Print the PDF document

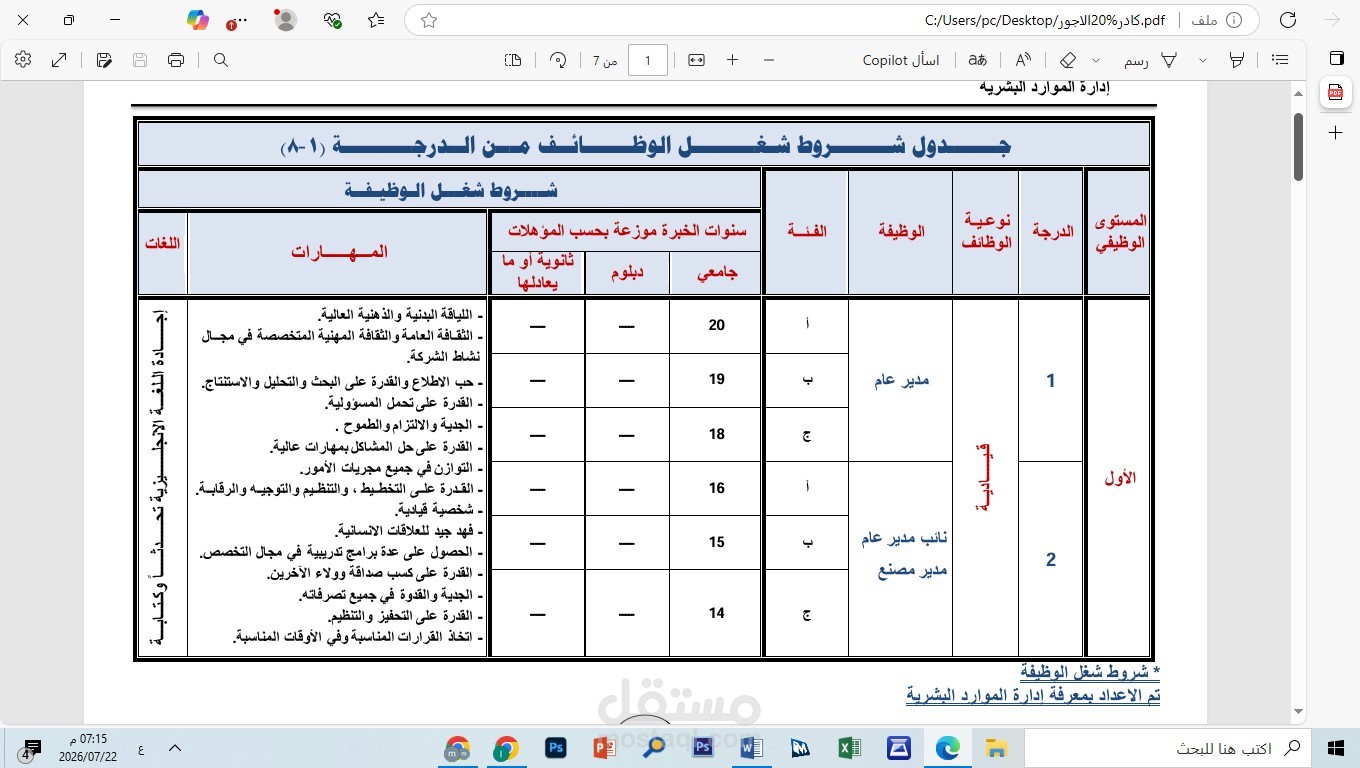tap(176, 60)
